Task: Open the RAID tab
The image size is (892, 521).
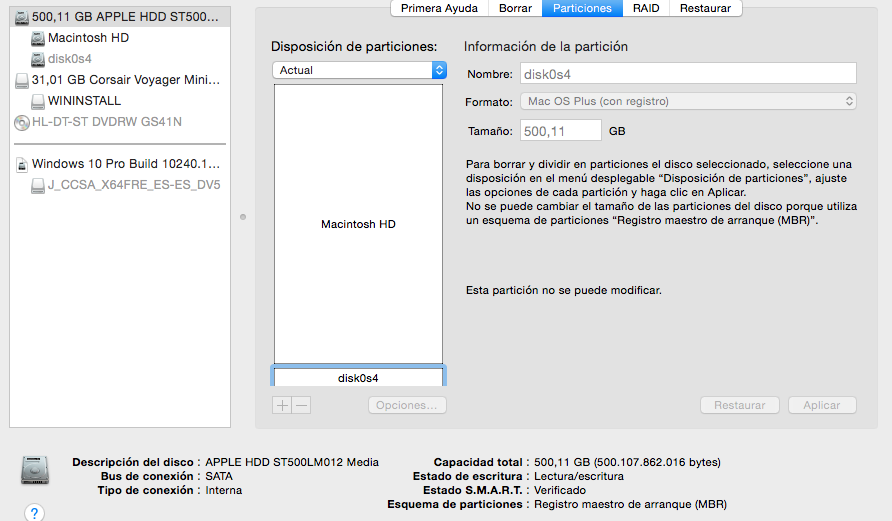Action: (646, 8)
